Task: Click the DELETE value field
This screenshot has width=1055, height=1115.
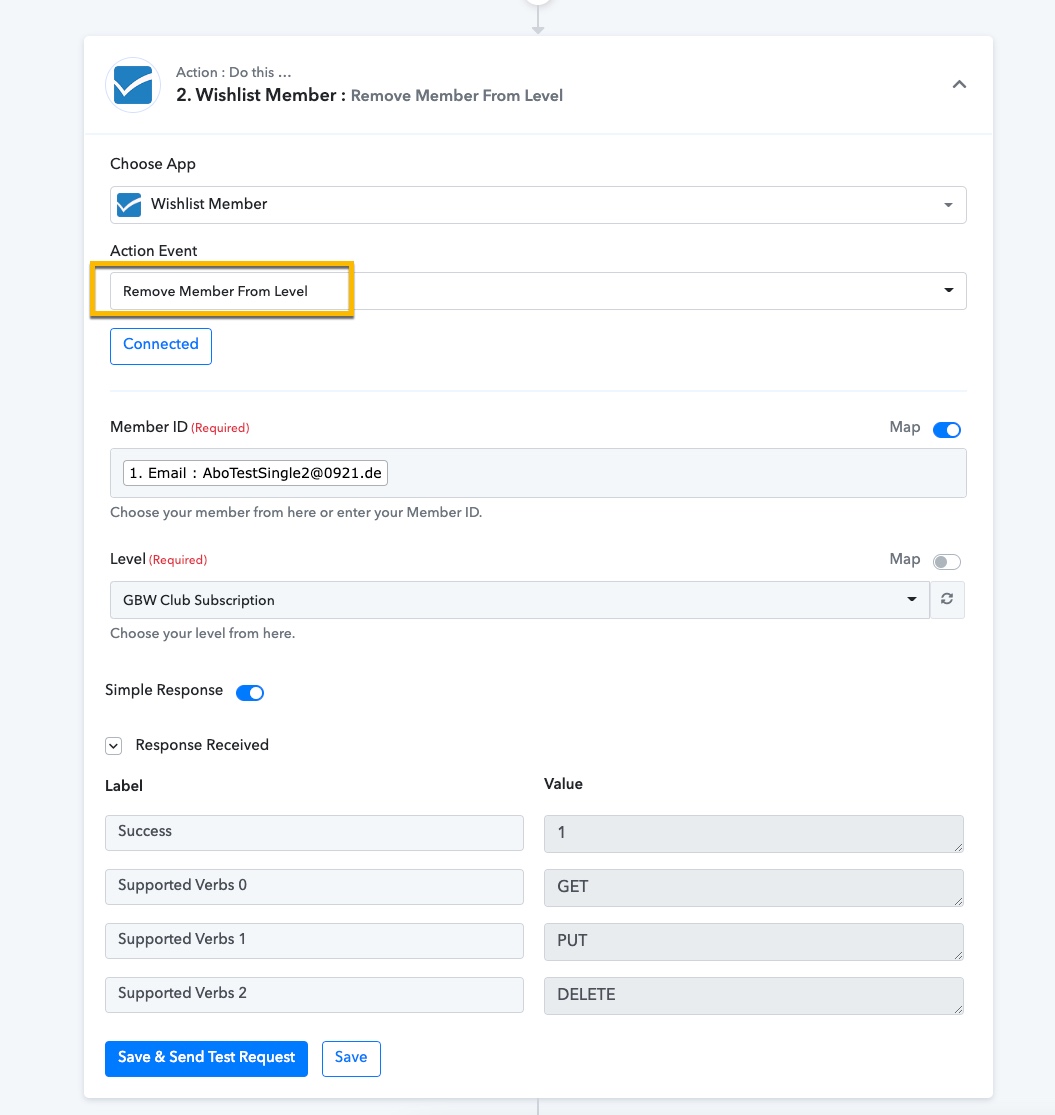Action: (754, 996)
